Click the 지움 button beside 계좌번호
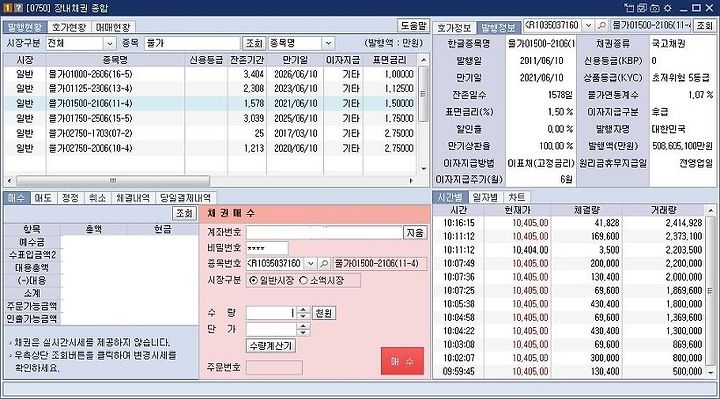720x399 pixels. pos(415,233)
